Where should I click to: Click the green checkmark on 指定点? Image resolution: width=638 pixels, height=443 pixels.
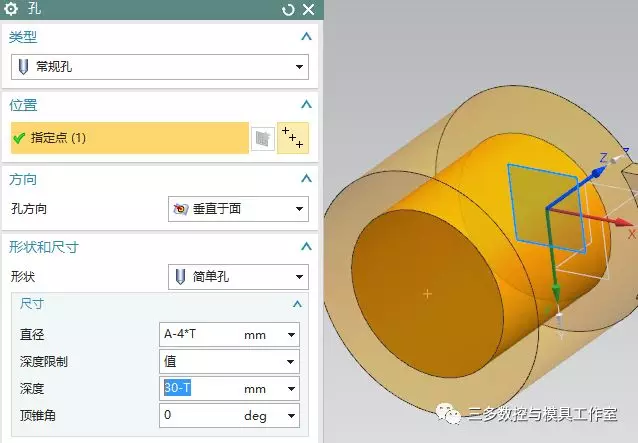pyautogui.click(x=19, y=138)
